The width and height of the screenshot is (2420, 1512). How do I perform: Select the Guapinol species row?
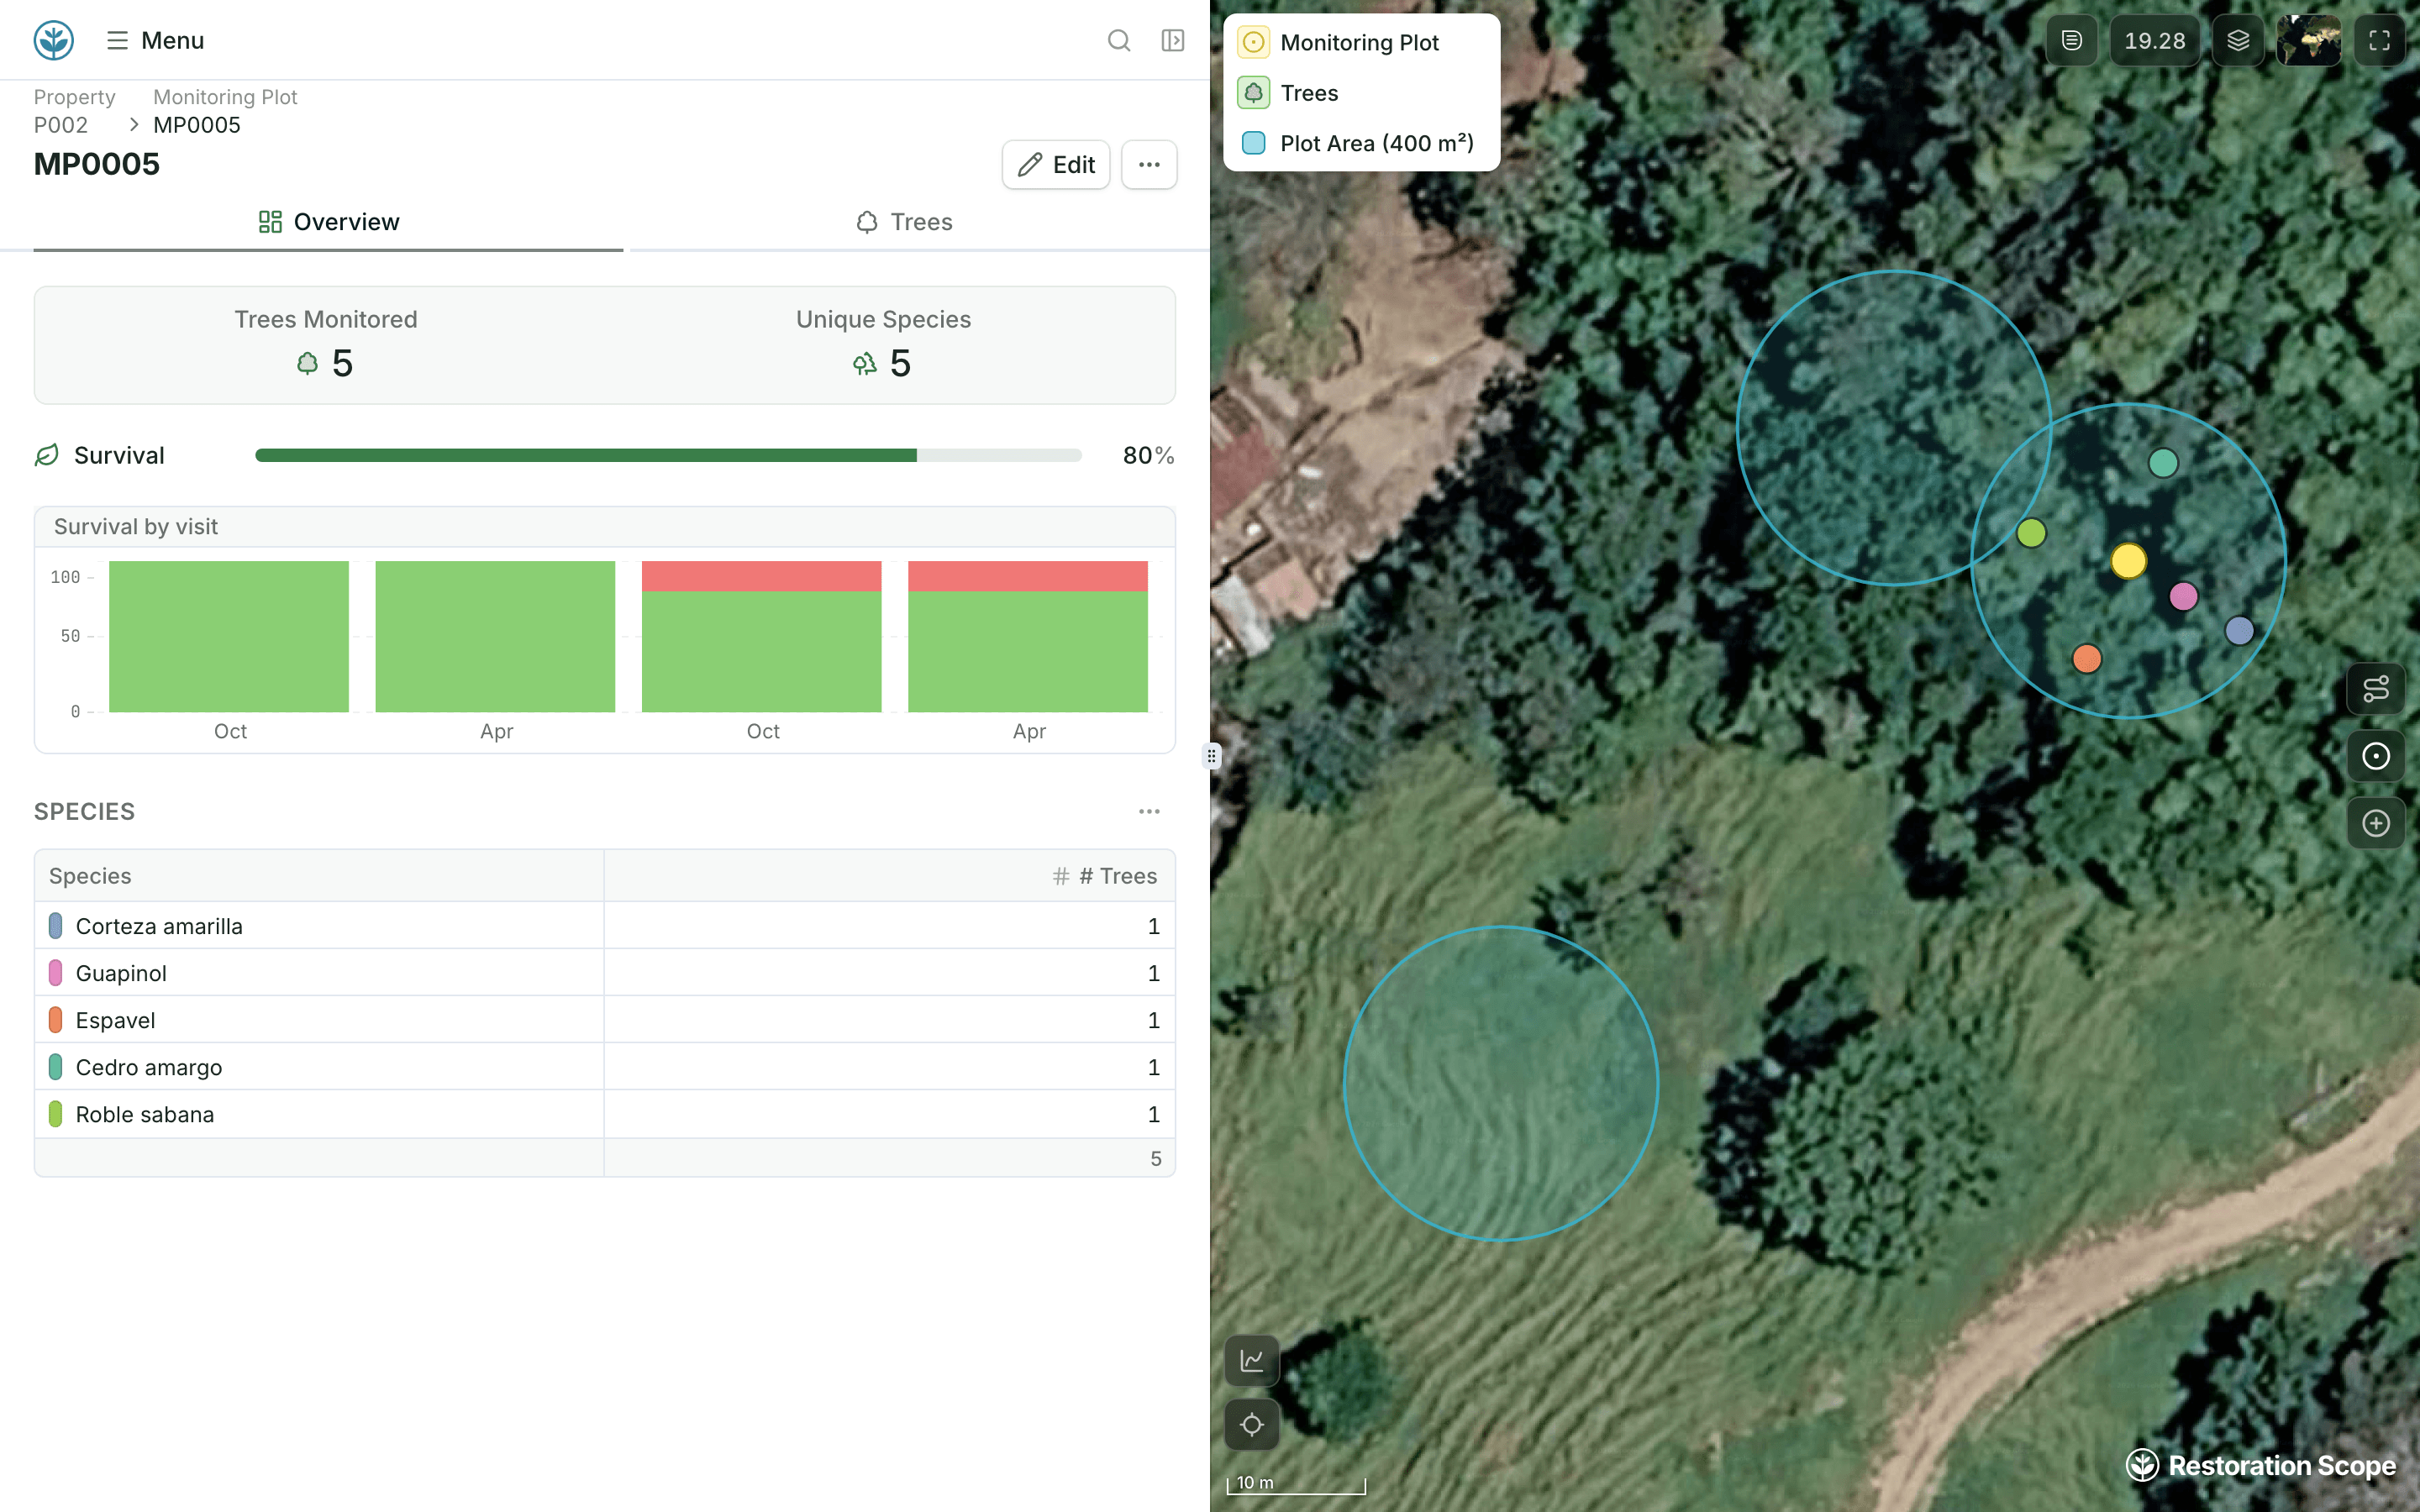coord(605,973)
